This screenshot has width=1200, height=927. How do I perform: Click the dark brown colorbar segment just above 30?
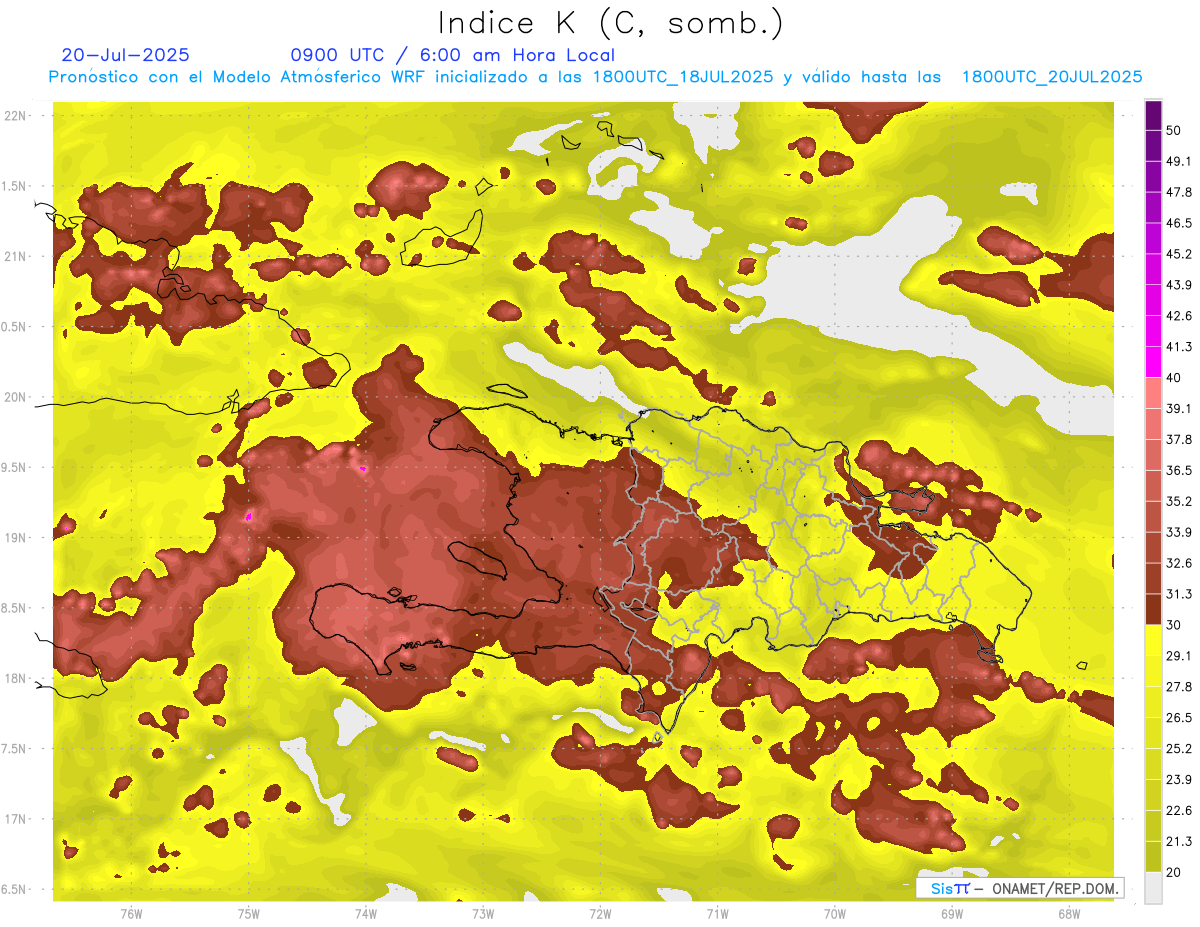tap(1153, 609)
